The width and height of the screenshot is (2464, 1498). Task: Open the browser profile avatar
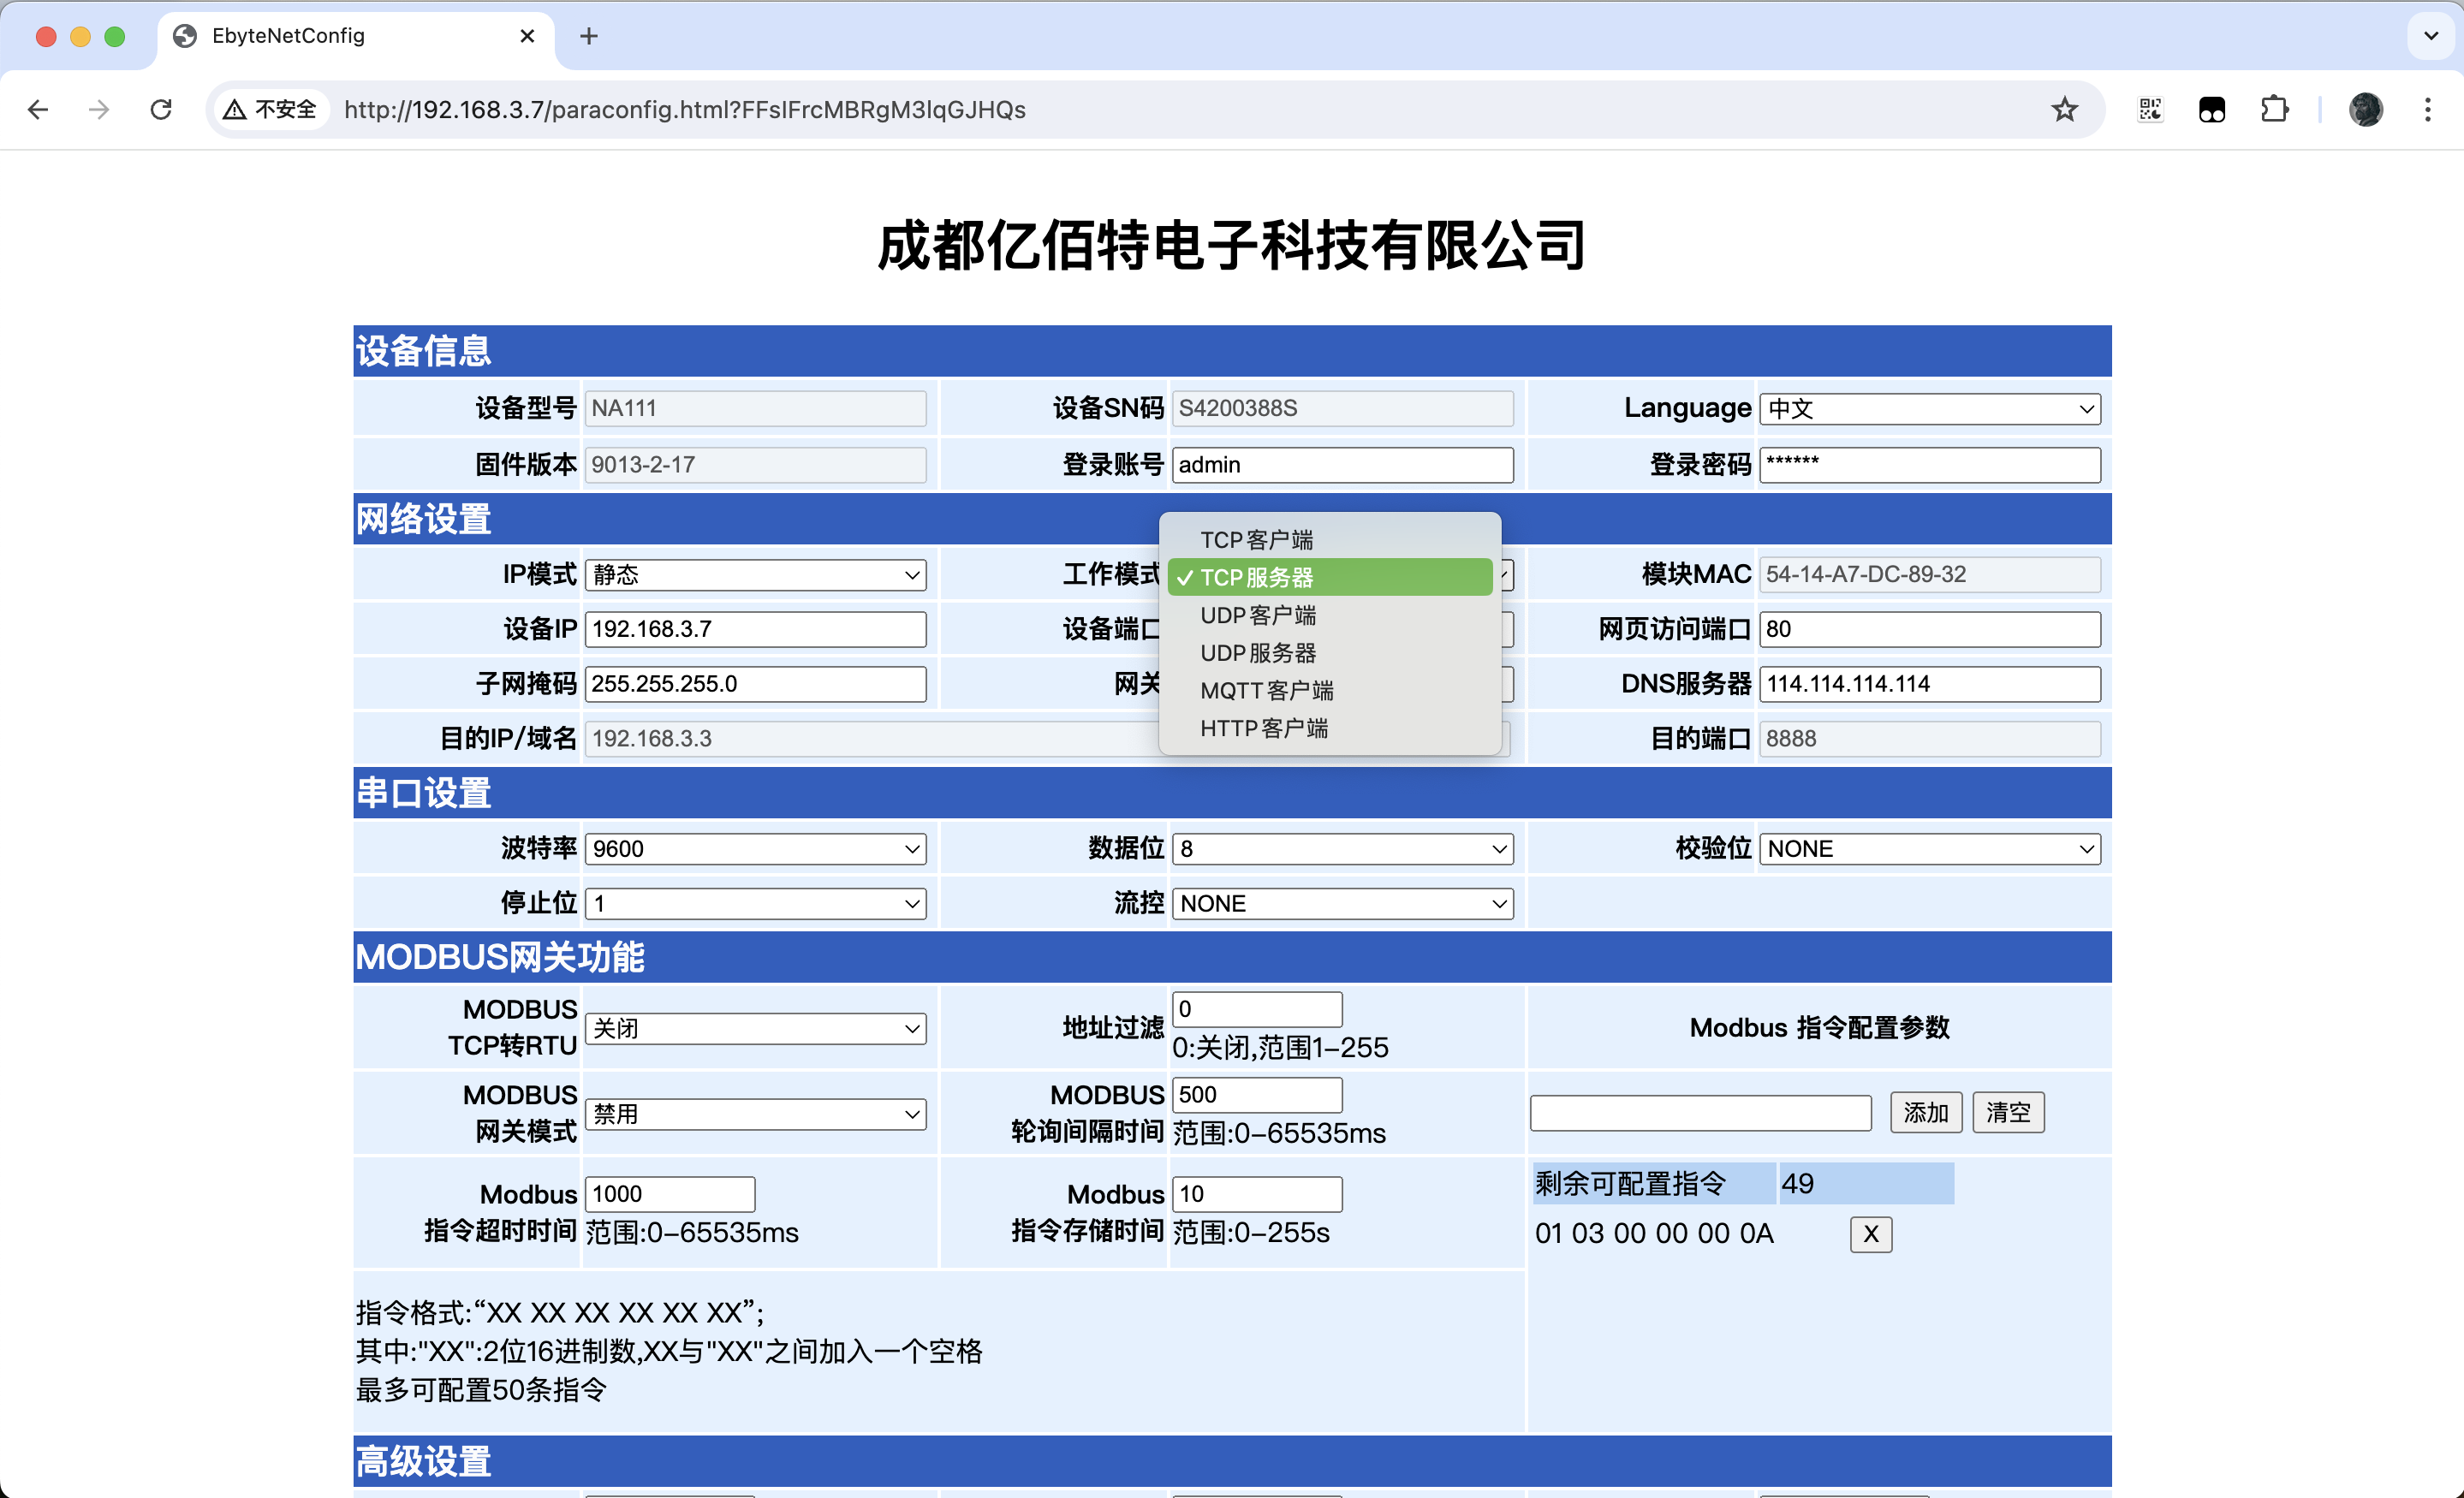click(x=2366, y=109)
